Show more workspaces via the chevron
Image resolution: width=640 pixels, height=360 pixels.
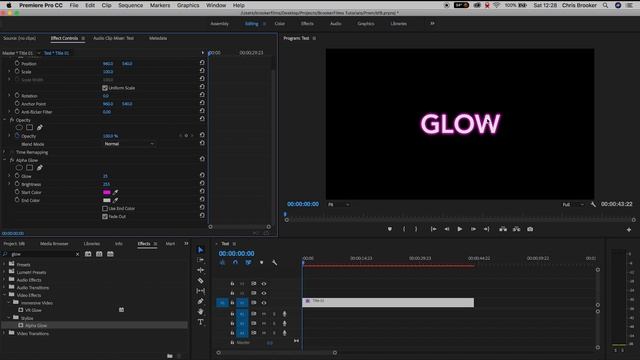click(432, 24)
